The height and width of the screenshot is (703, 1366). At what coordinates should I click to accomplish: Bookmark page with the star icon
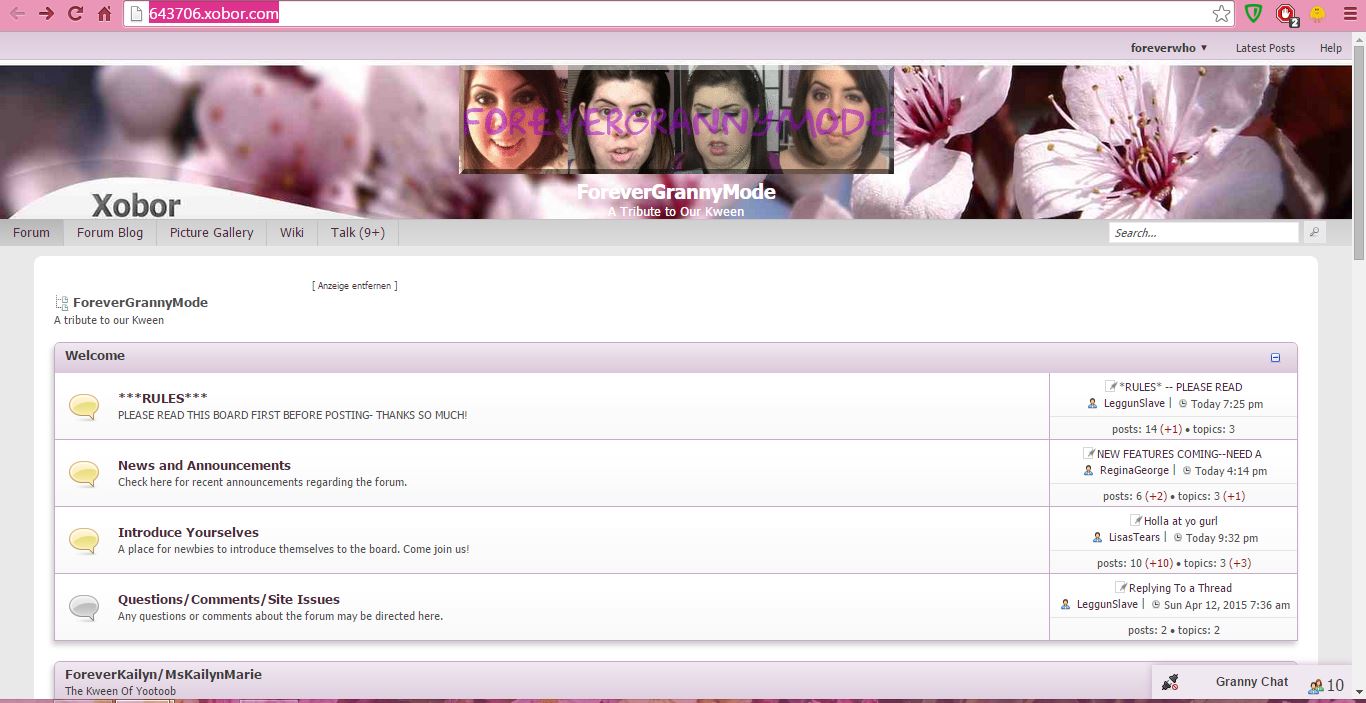pyautogui.click(x=1221, y=13)
